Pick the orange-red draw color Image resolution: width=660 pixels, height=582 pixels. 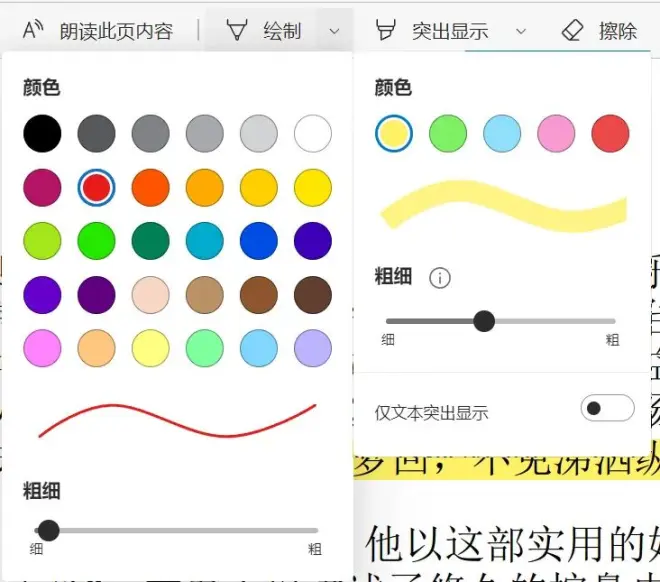pos(151,187)
